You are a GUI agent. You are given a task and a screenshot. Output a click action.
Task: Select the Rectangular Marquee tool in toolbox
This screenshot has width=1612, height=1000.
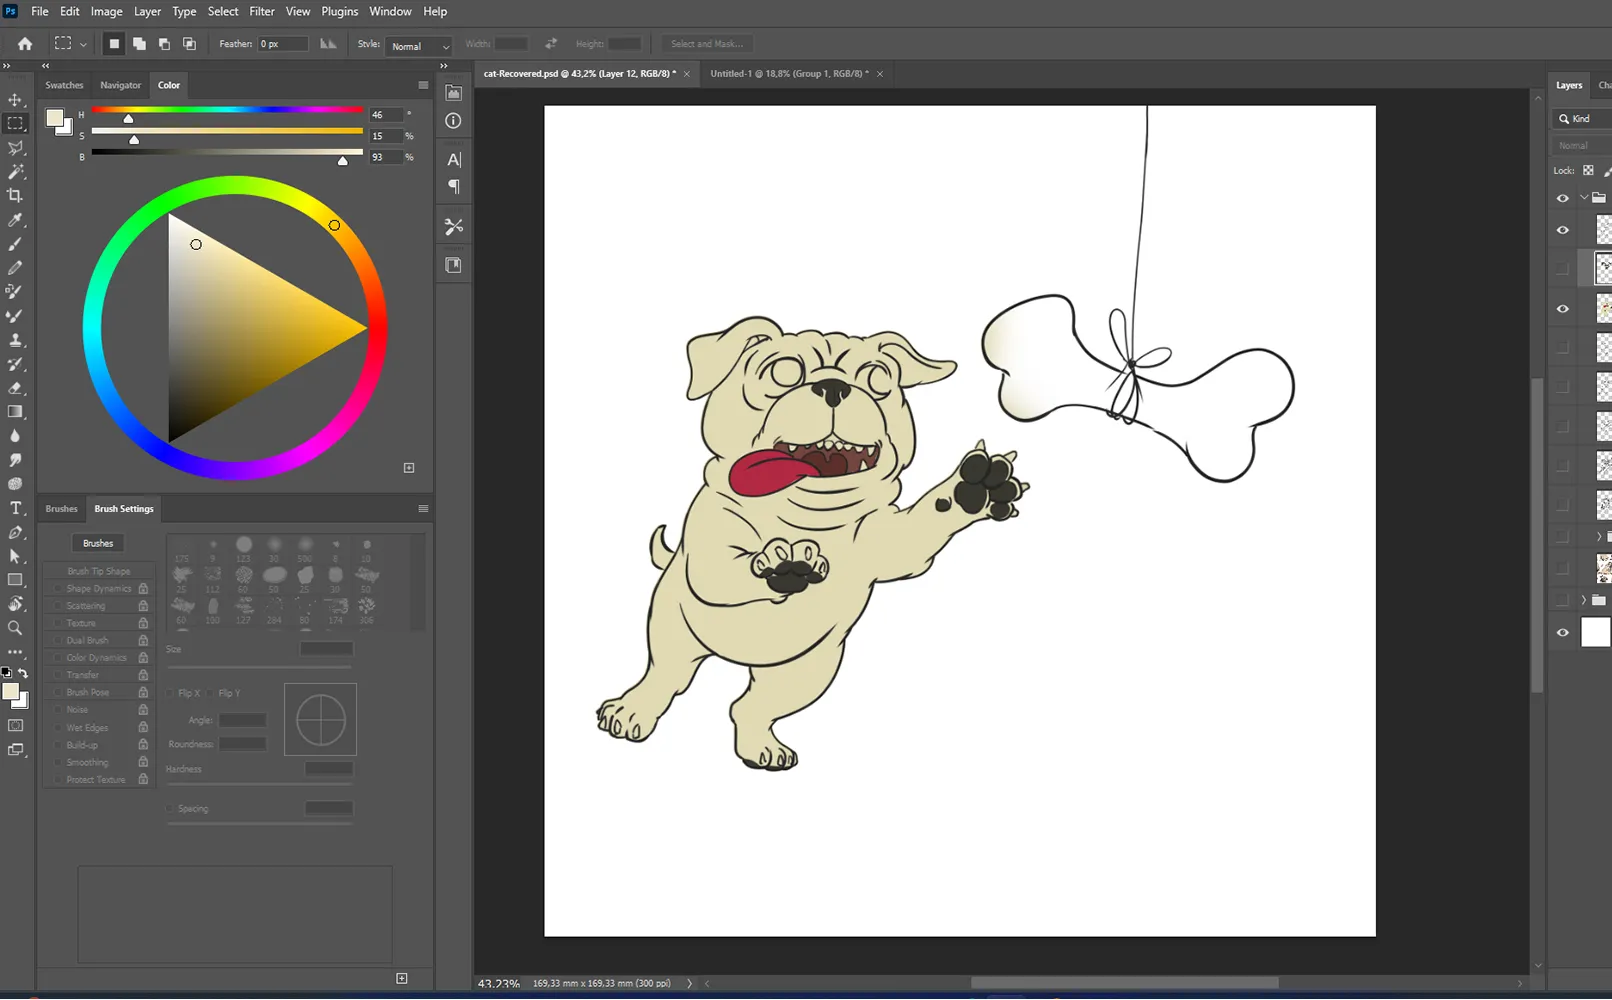tap(15, 124)
